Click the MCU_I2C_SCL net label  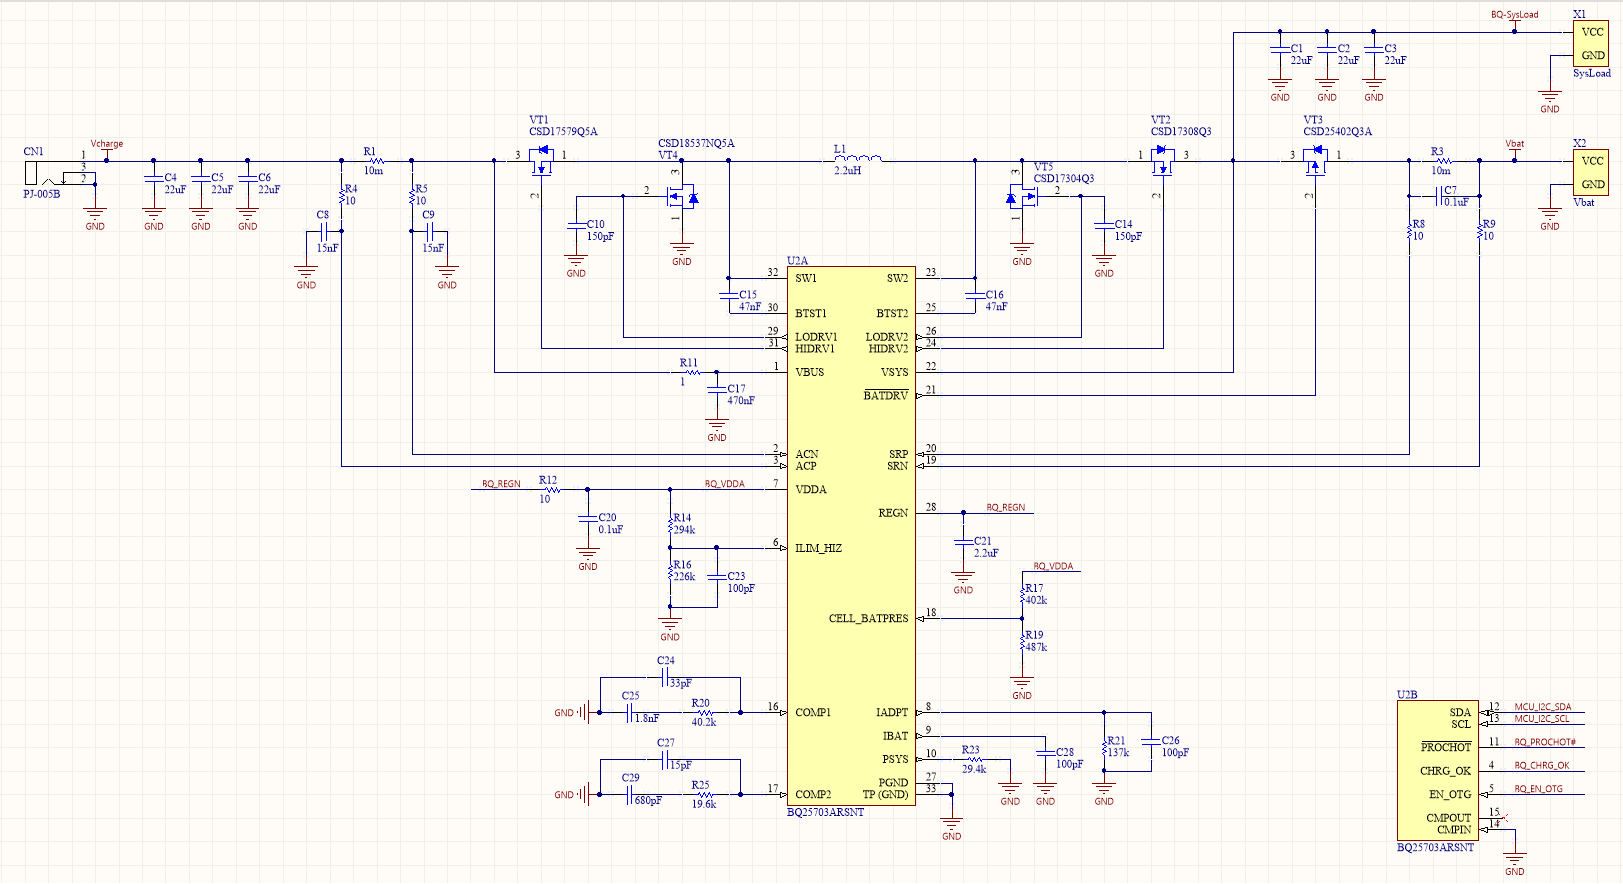(x=1541, y=719)
